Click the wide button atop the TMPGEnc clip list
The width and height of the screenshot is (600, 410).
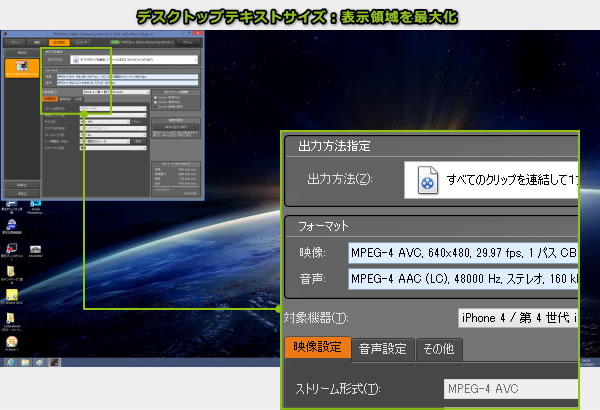tap(22, 52)
